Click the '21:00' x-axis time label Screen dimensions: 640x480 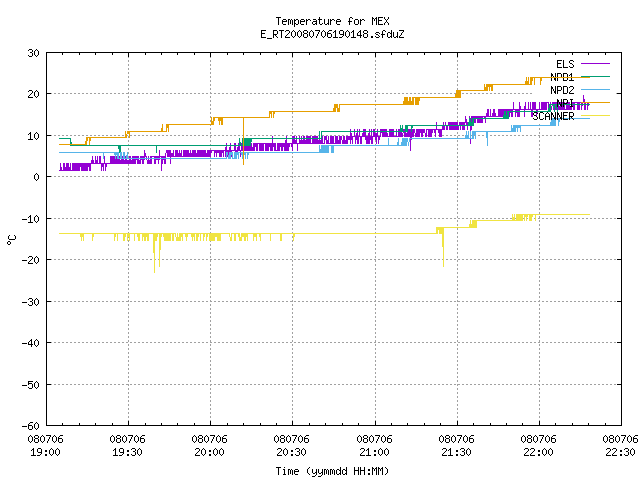(x=374, y=452)
